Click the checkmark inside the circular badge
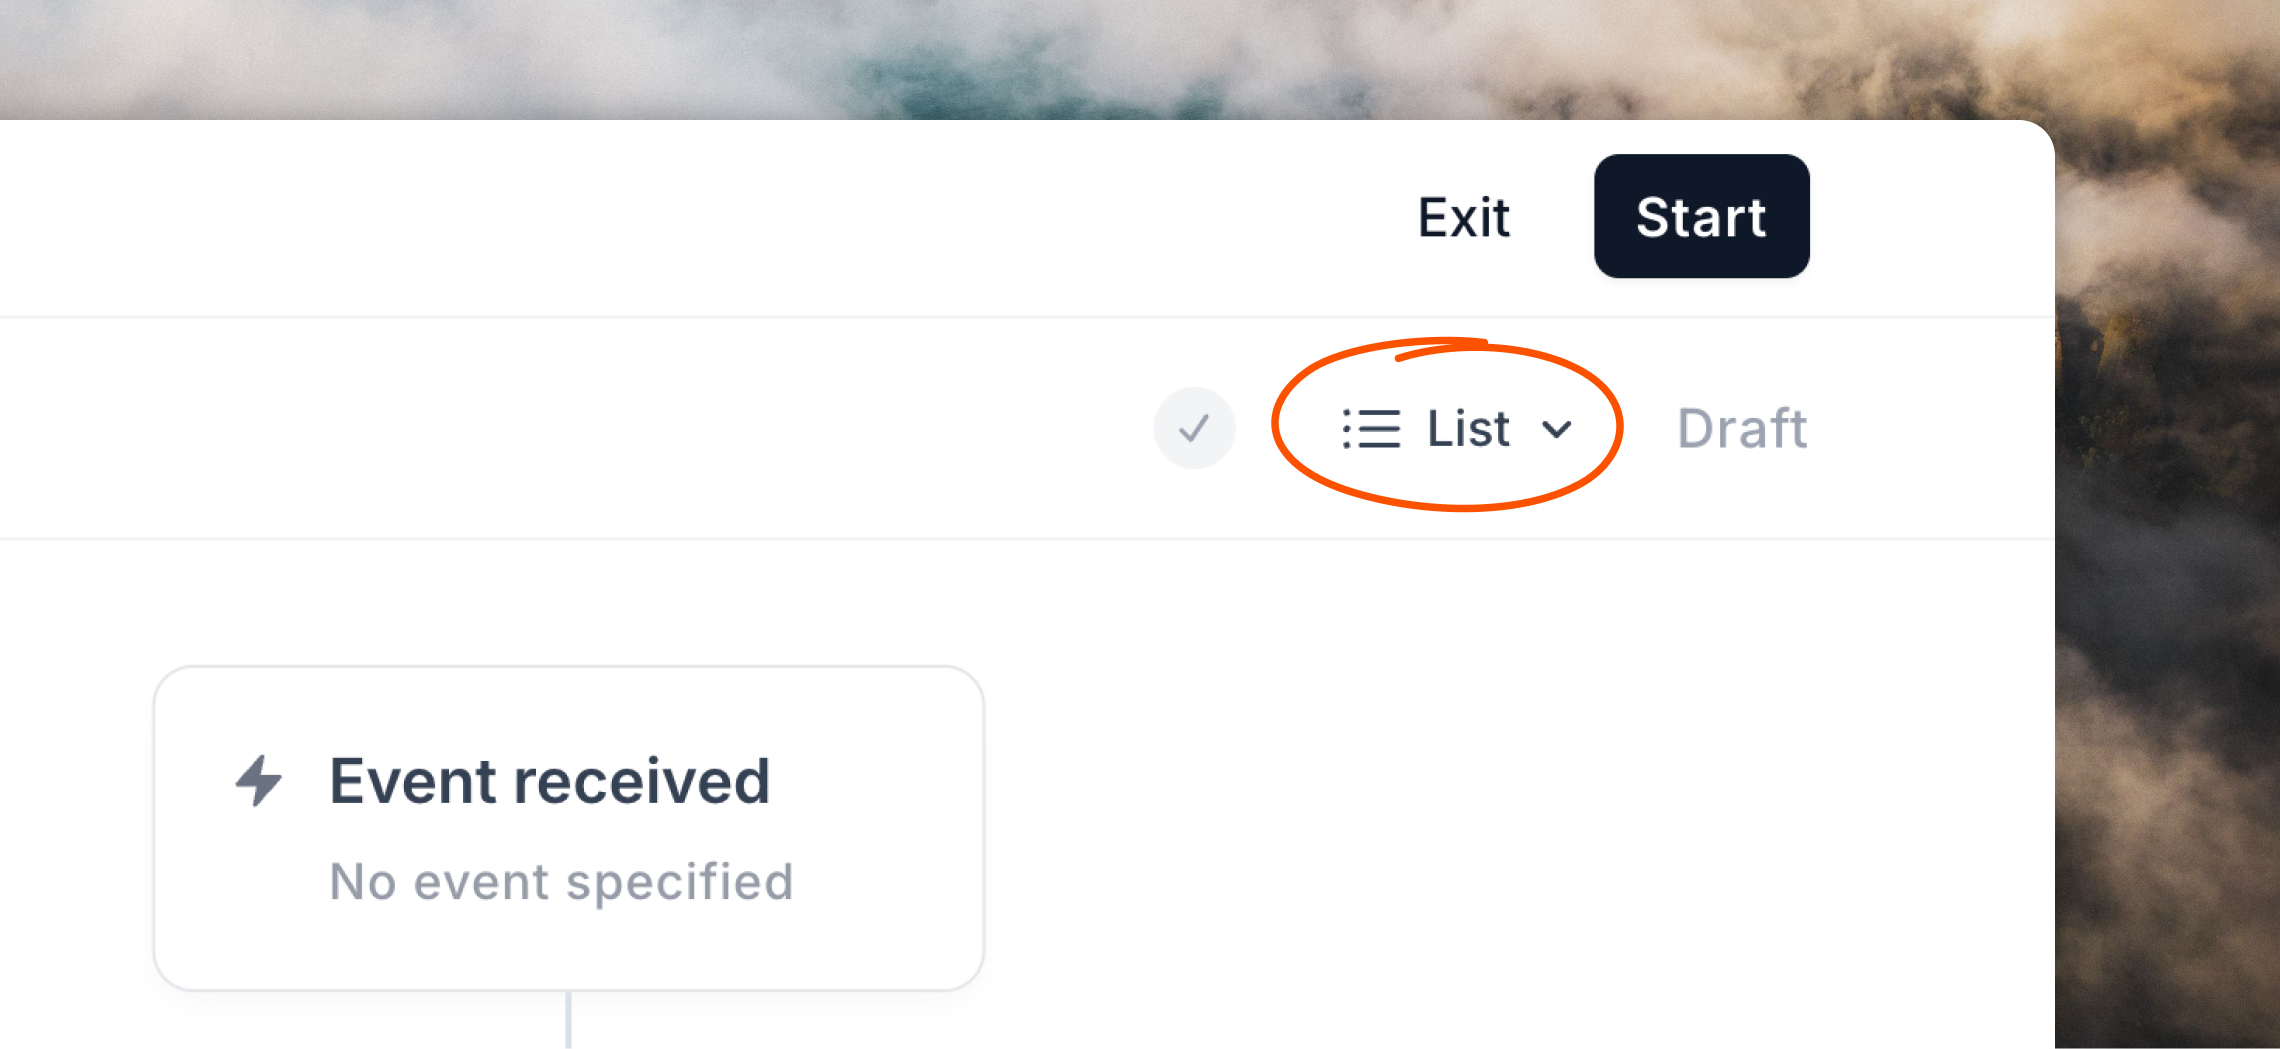Image resolution: width=2280 pixels, height=1049 pixels. coord(1194,428)
